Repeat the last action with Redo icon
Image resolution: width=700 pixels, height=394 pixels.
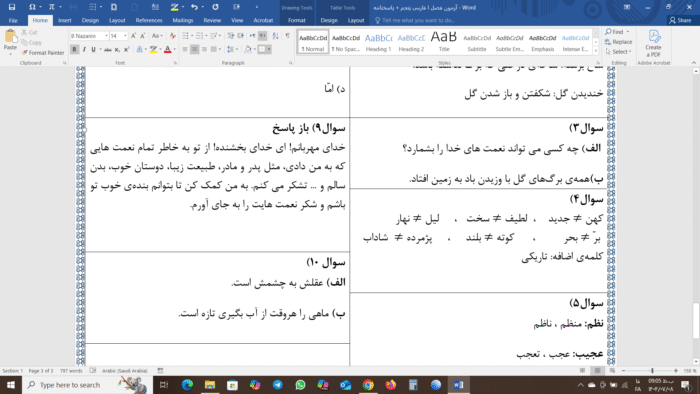pyautogui.click(x=216, y=7)
